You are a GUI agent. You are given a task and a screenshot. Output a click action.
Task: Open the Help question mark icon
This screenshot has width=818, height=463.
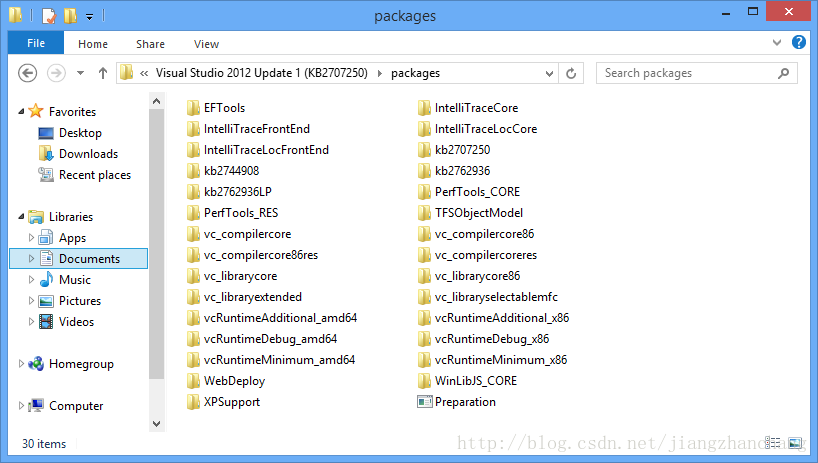pos(799,42)
